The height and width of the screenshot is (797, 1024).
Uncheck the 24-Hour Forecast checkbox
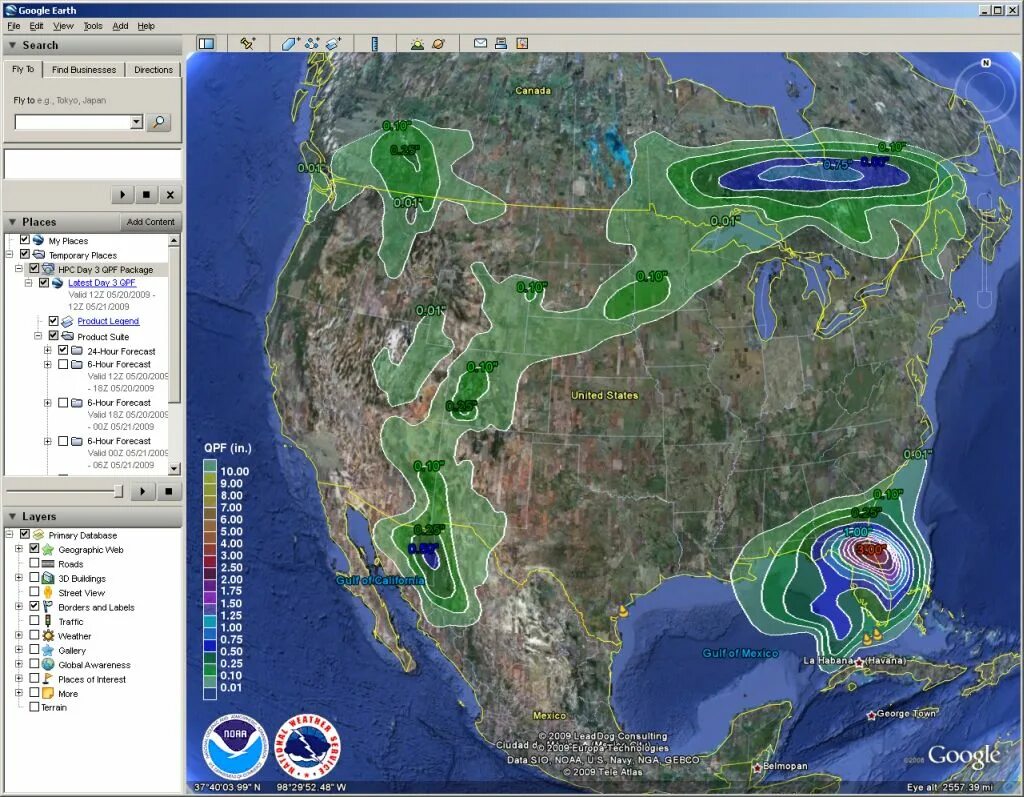pyautogui.click(x=63, y=350)
